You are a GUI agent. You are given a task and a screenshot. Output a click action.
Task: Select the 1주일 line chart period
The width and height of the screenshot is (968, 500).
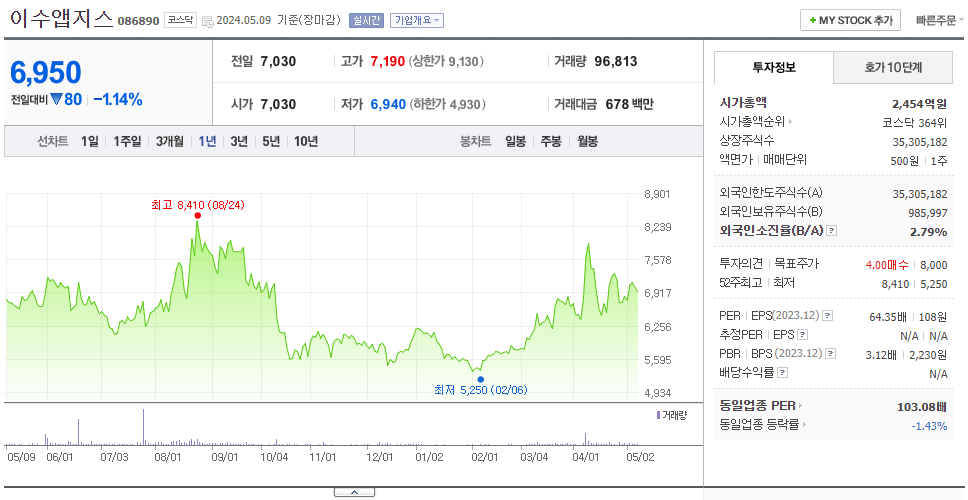tap(127, 141)
